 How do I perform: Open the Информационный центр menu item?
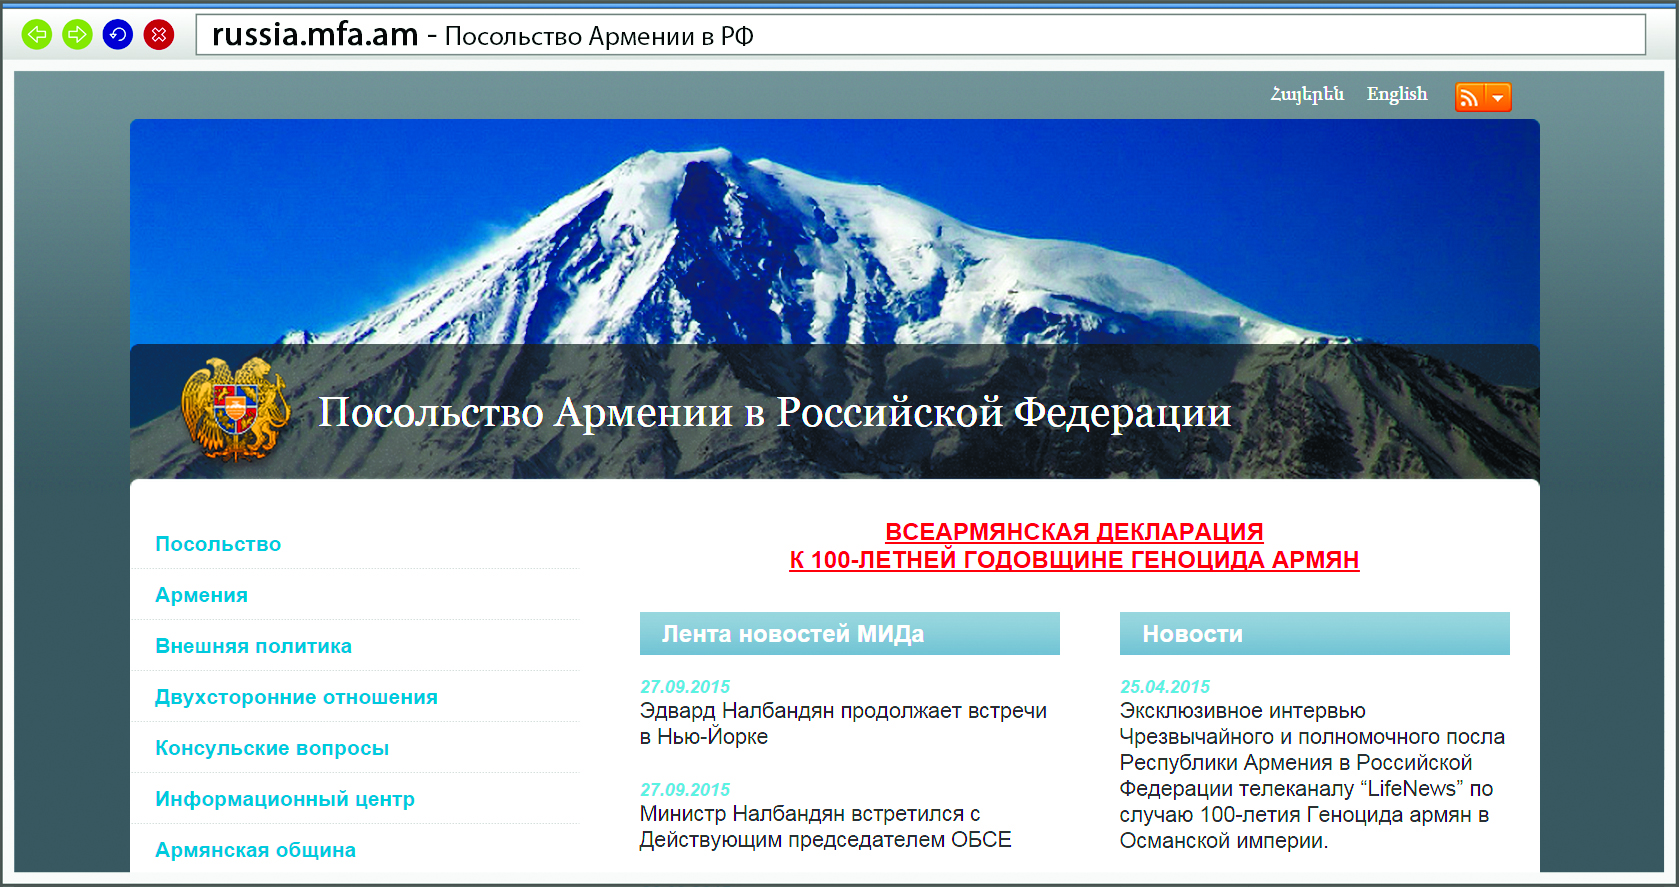(x=285, y=799)
